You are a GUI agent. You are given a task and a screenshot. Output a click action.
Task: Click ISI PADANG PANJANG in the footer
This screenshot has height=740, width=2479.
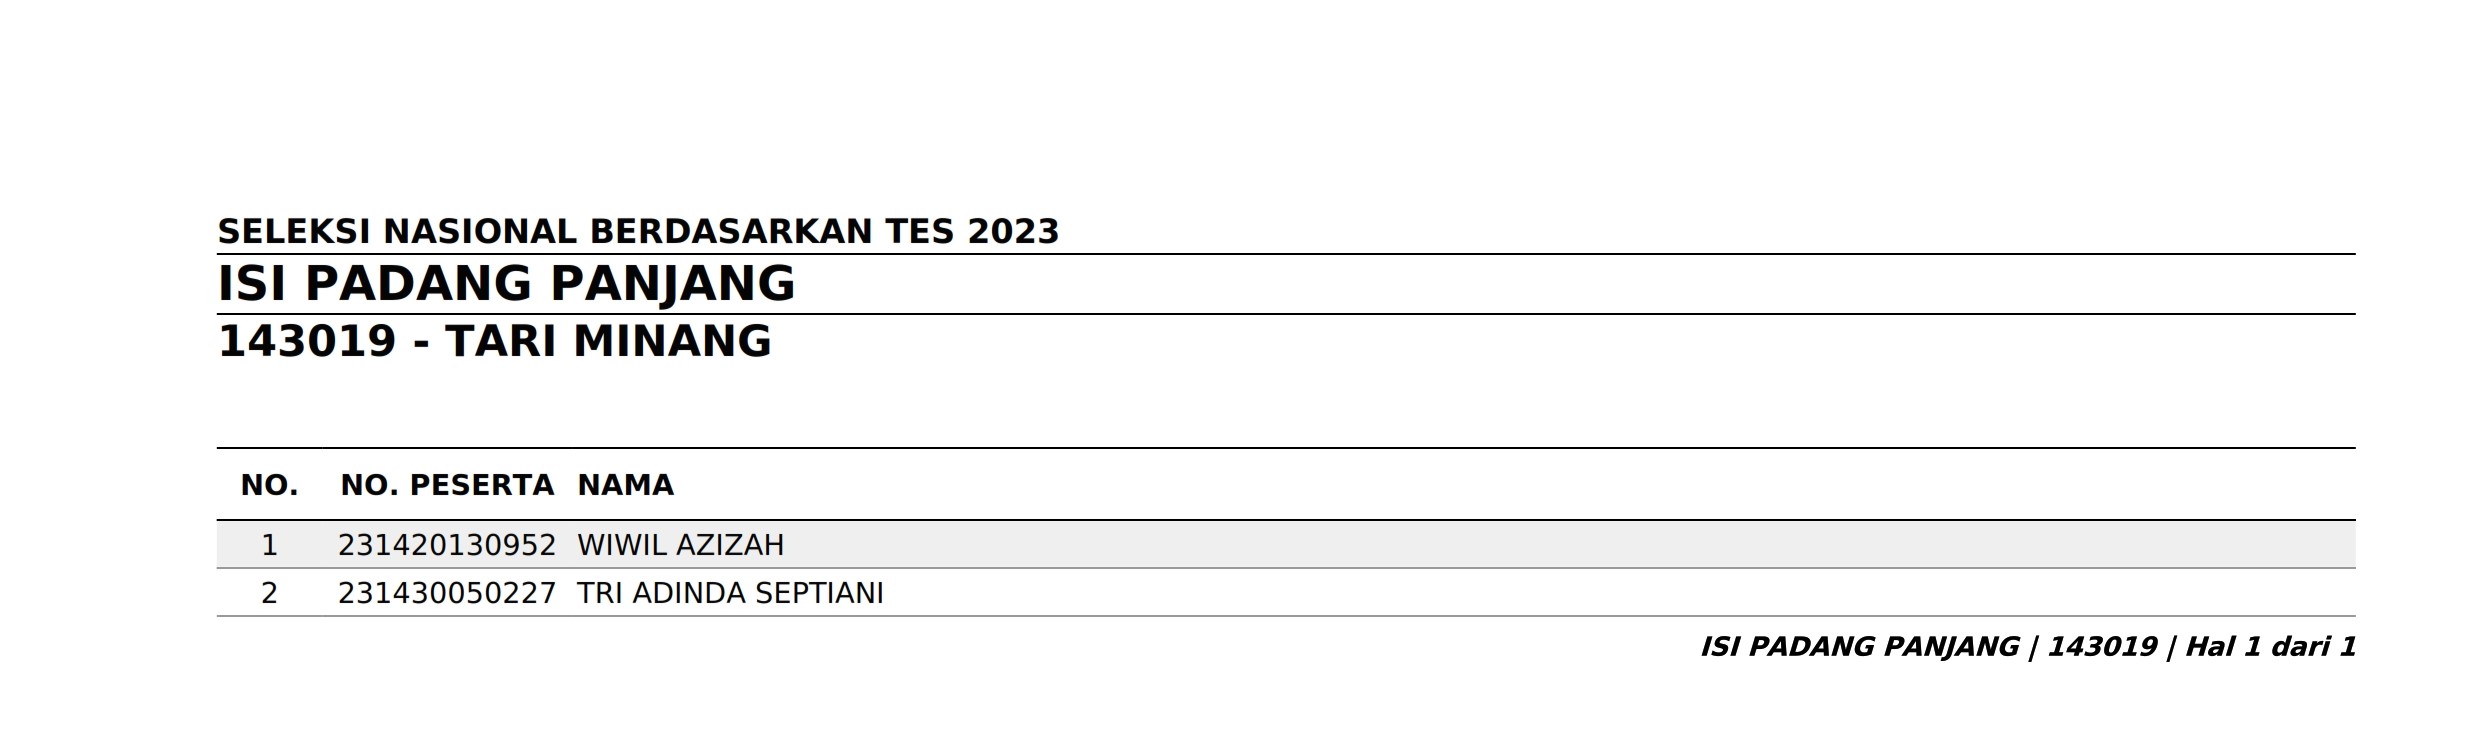1860,647
